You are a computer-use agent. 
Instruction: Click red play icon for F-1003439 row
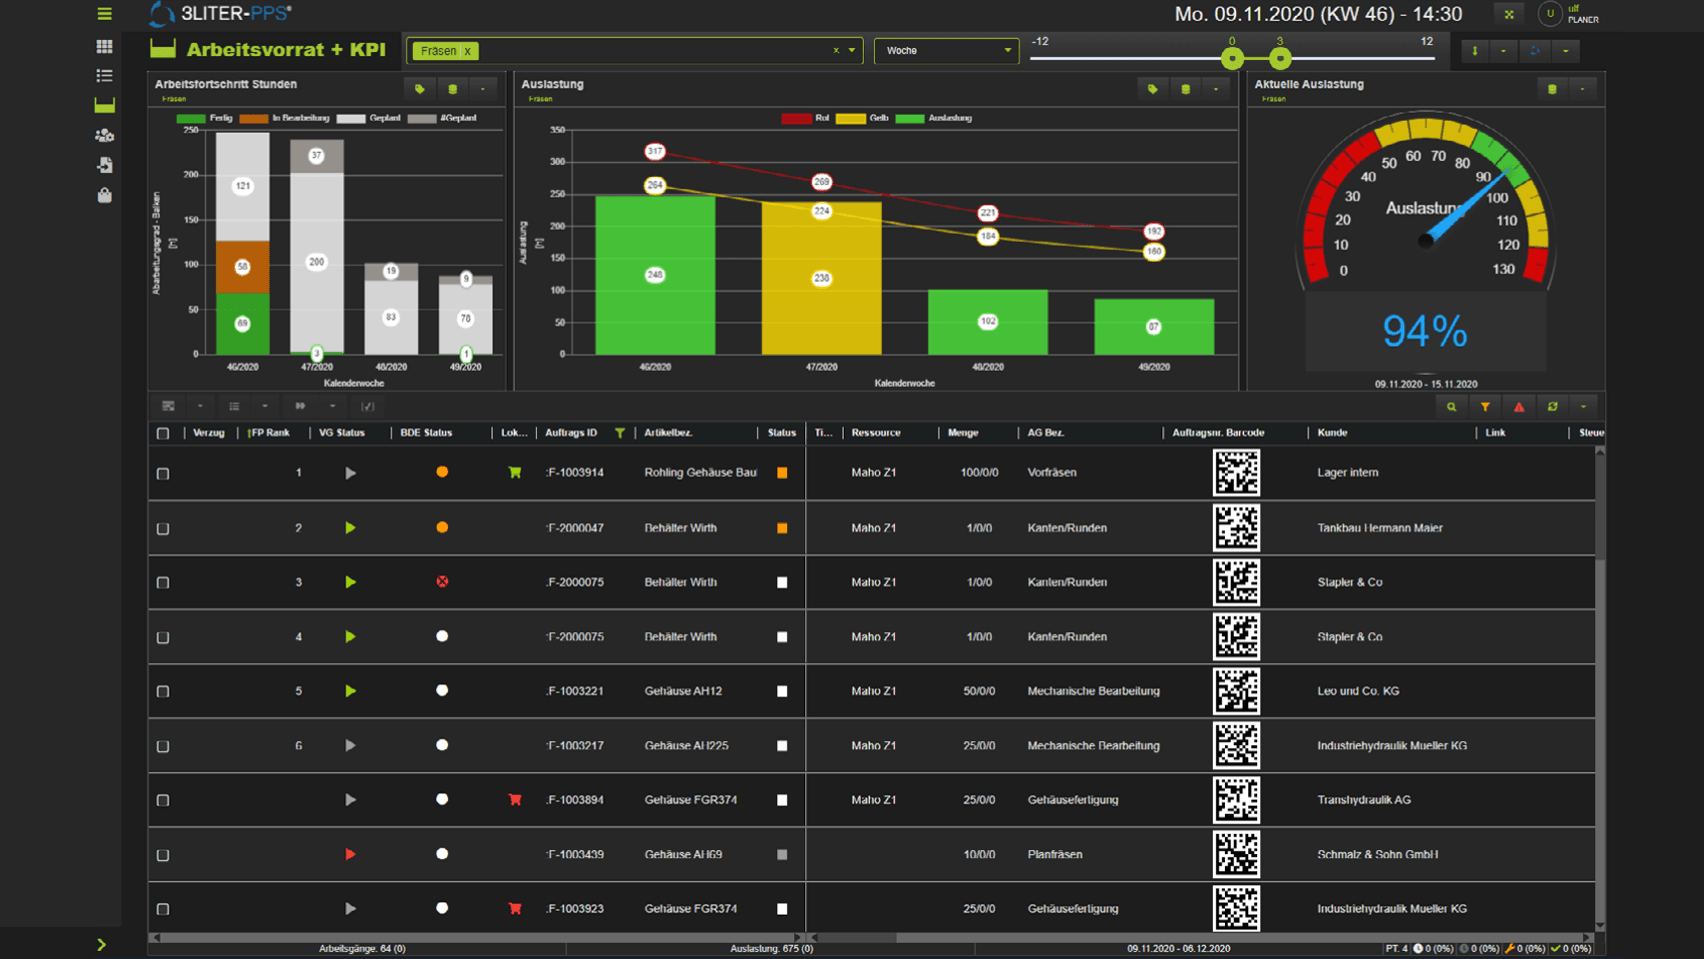tap(350, 855)
